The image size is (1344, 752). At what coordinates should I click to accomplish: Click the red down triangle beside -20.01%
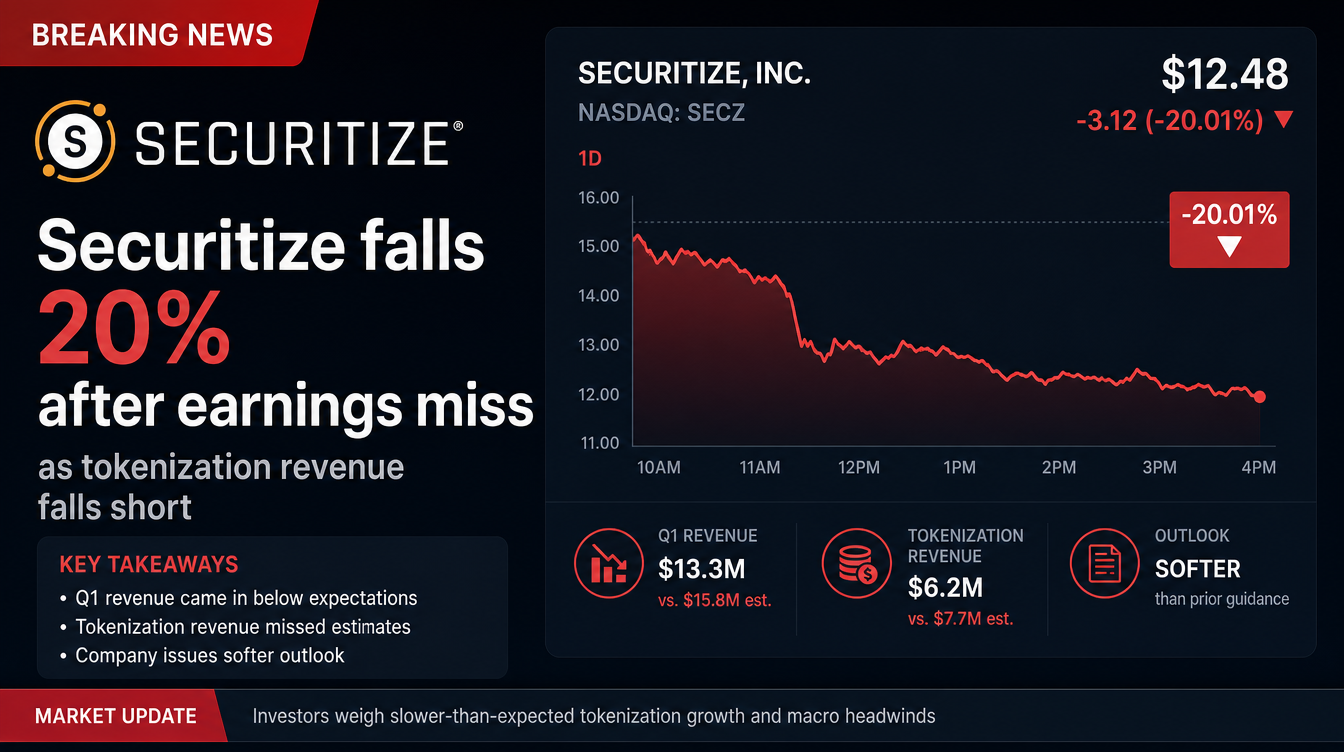[1285, 121]
